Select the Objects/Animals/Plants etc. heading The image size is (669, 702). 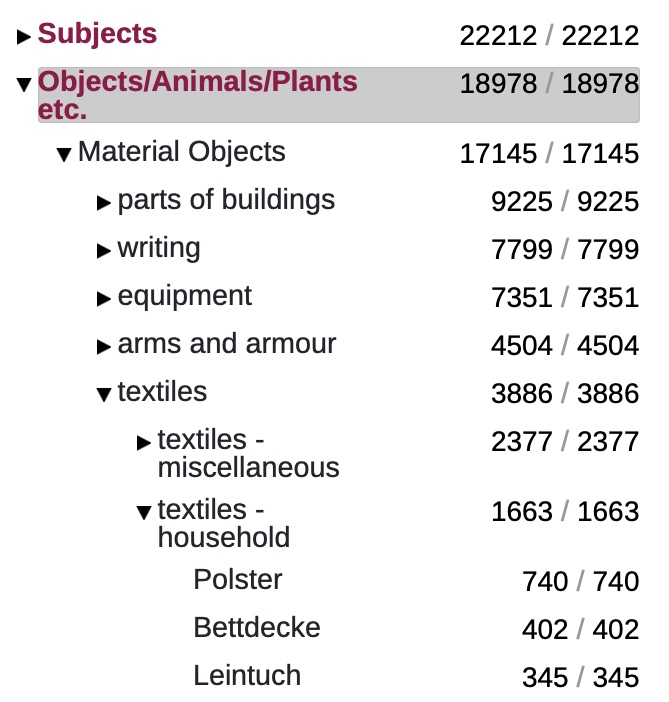pos(197,94)
